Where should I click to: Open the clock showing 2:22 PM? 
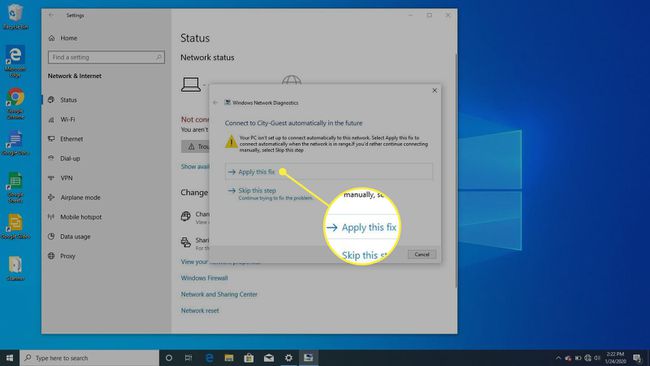(615, 358)
